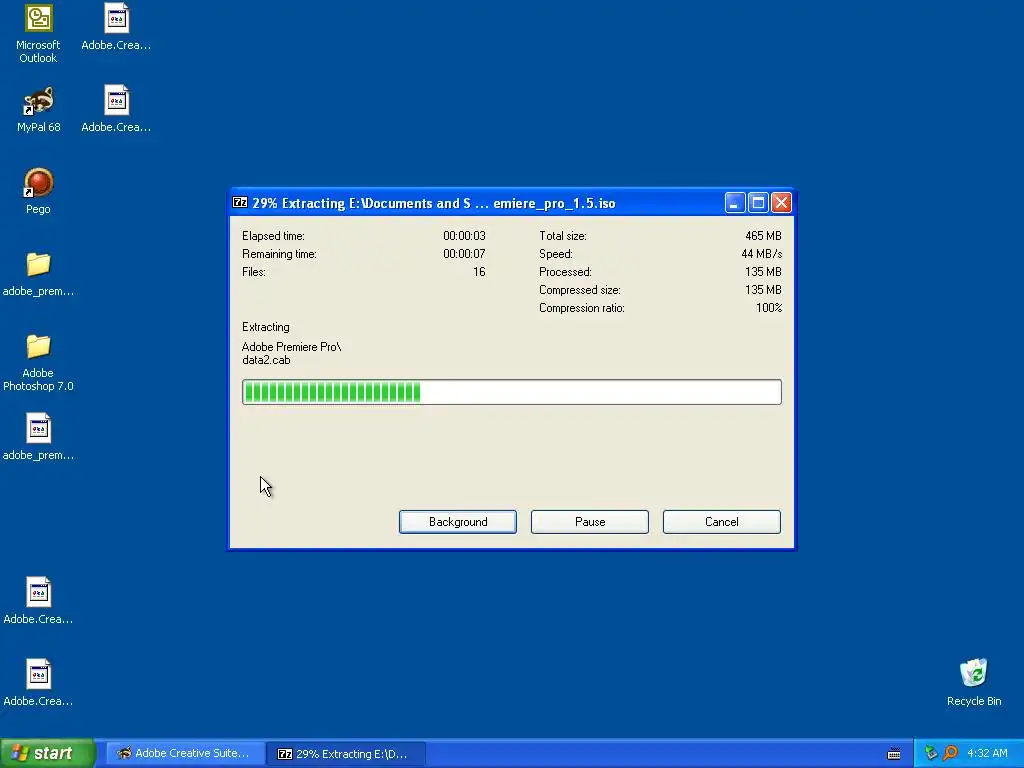Select the Adobe.Crea... file just below adobe_prem... file
The height and width of the screenshot is (768, 1024).
(38, 601)
